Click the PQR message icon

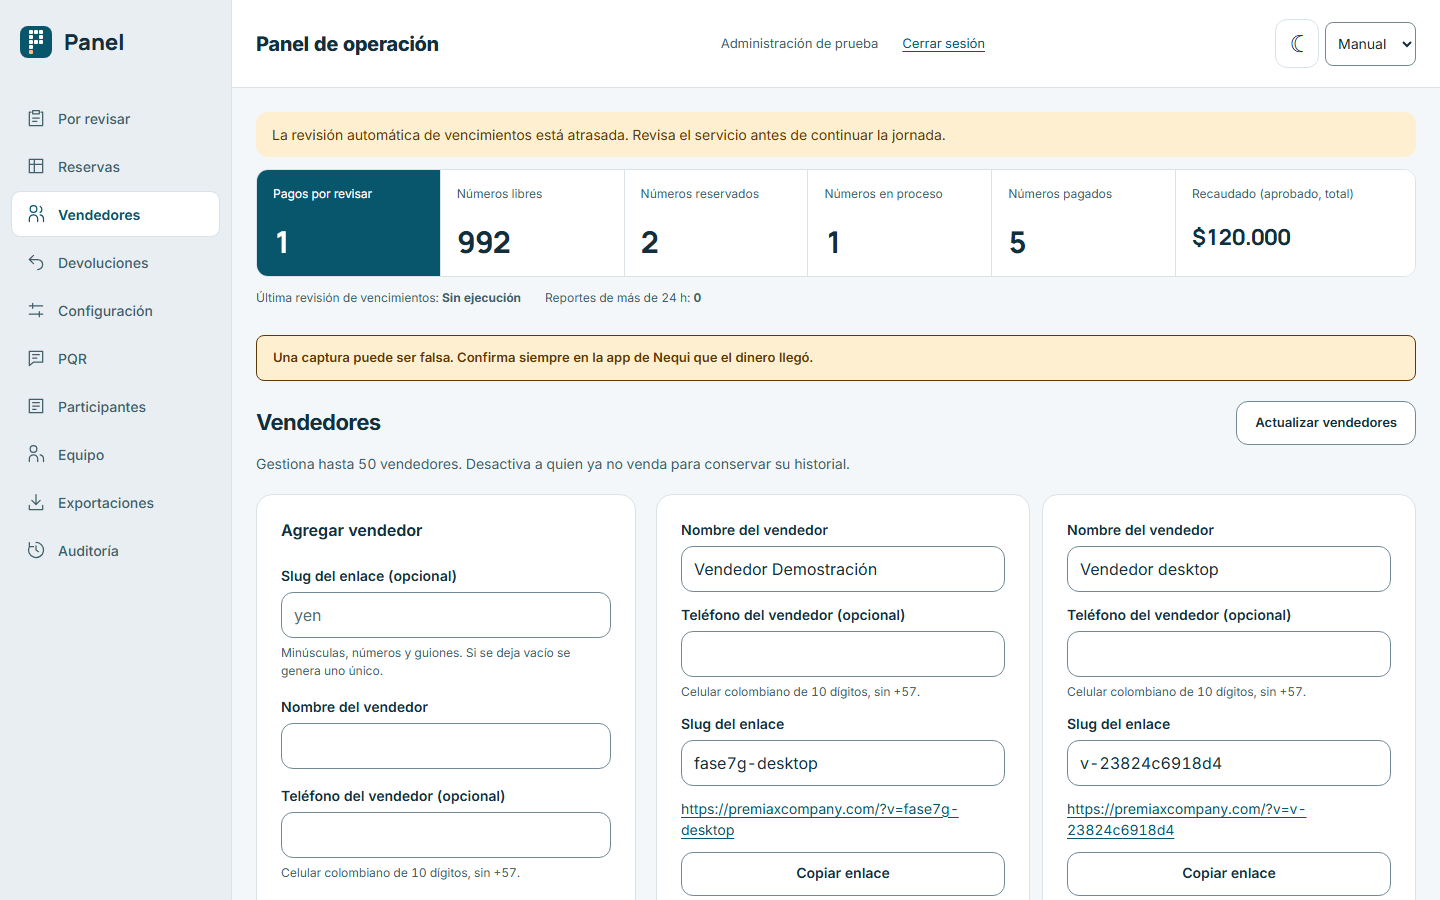pos(36,358)
